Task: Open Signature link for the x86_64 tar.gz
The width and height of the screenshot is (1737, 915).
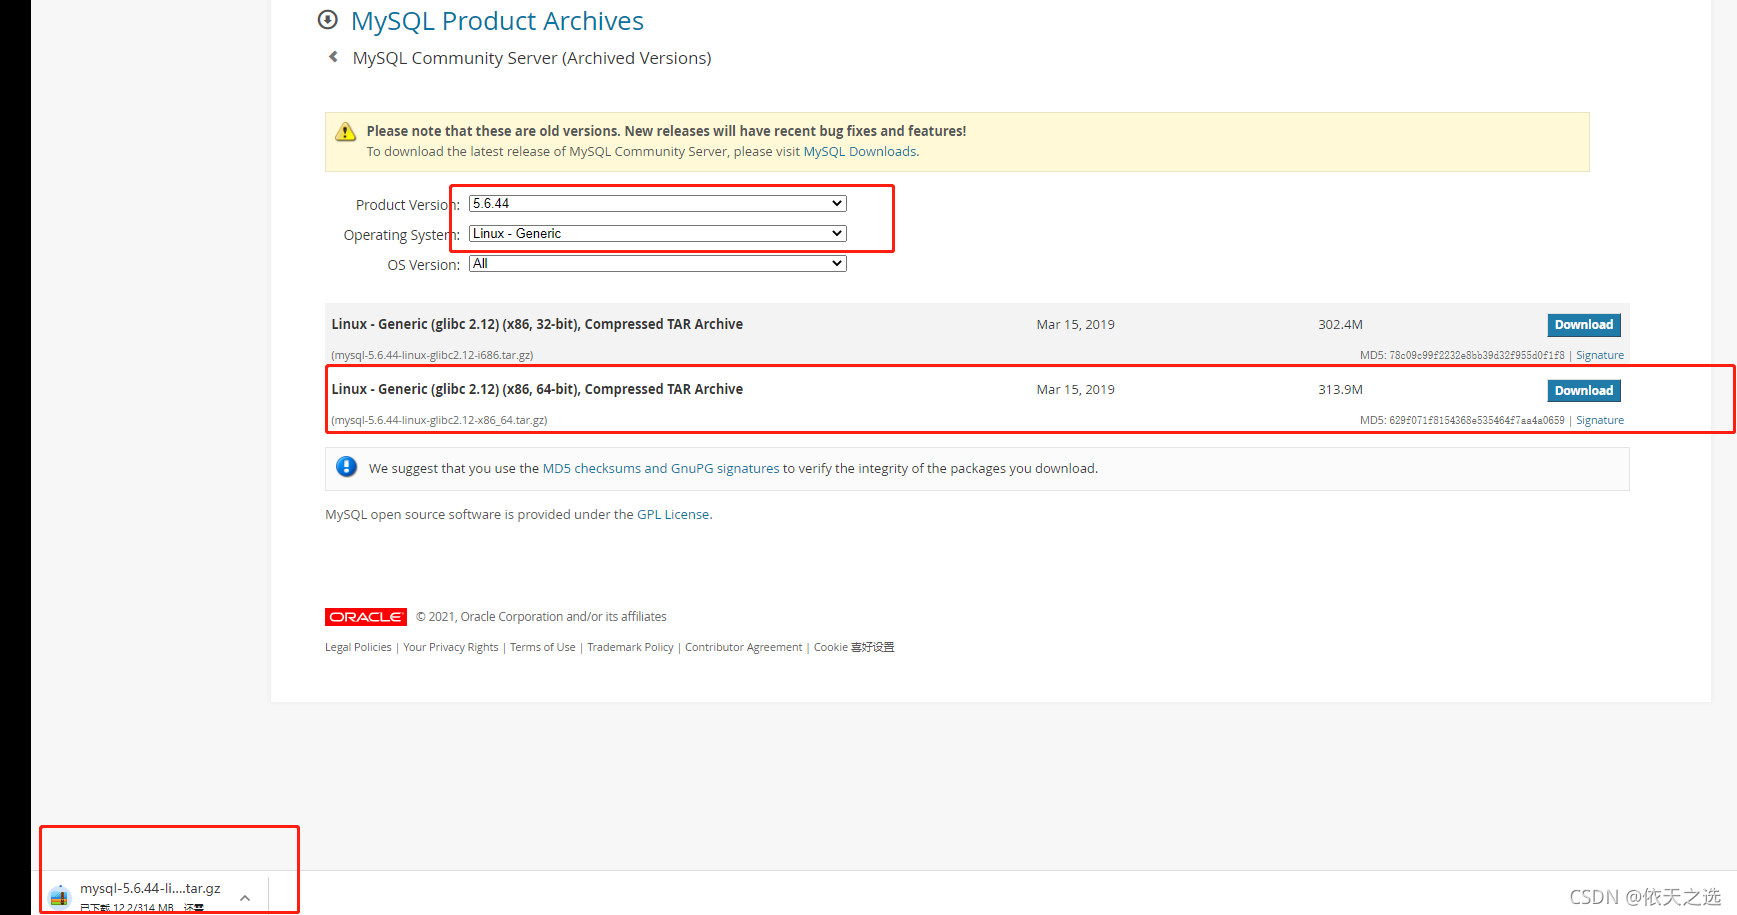Action: pos(1600,420)
